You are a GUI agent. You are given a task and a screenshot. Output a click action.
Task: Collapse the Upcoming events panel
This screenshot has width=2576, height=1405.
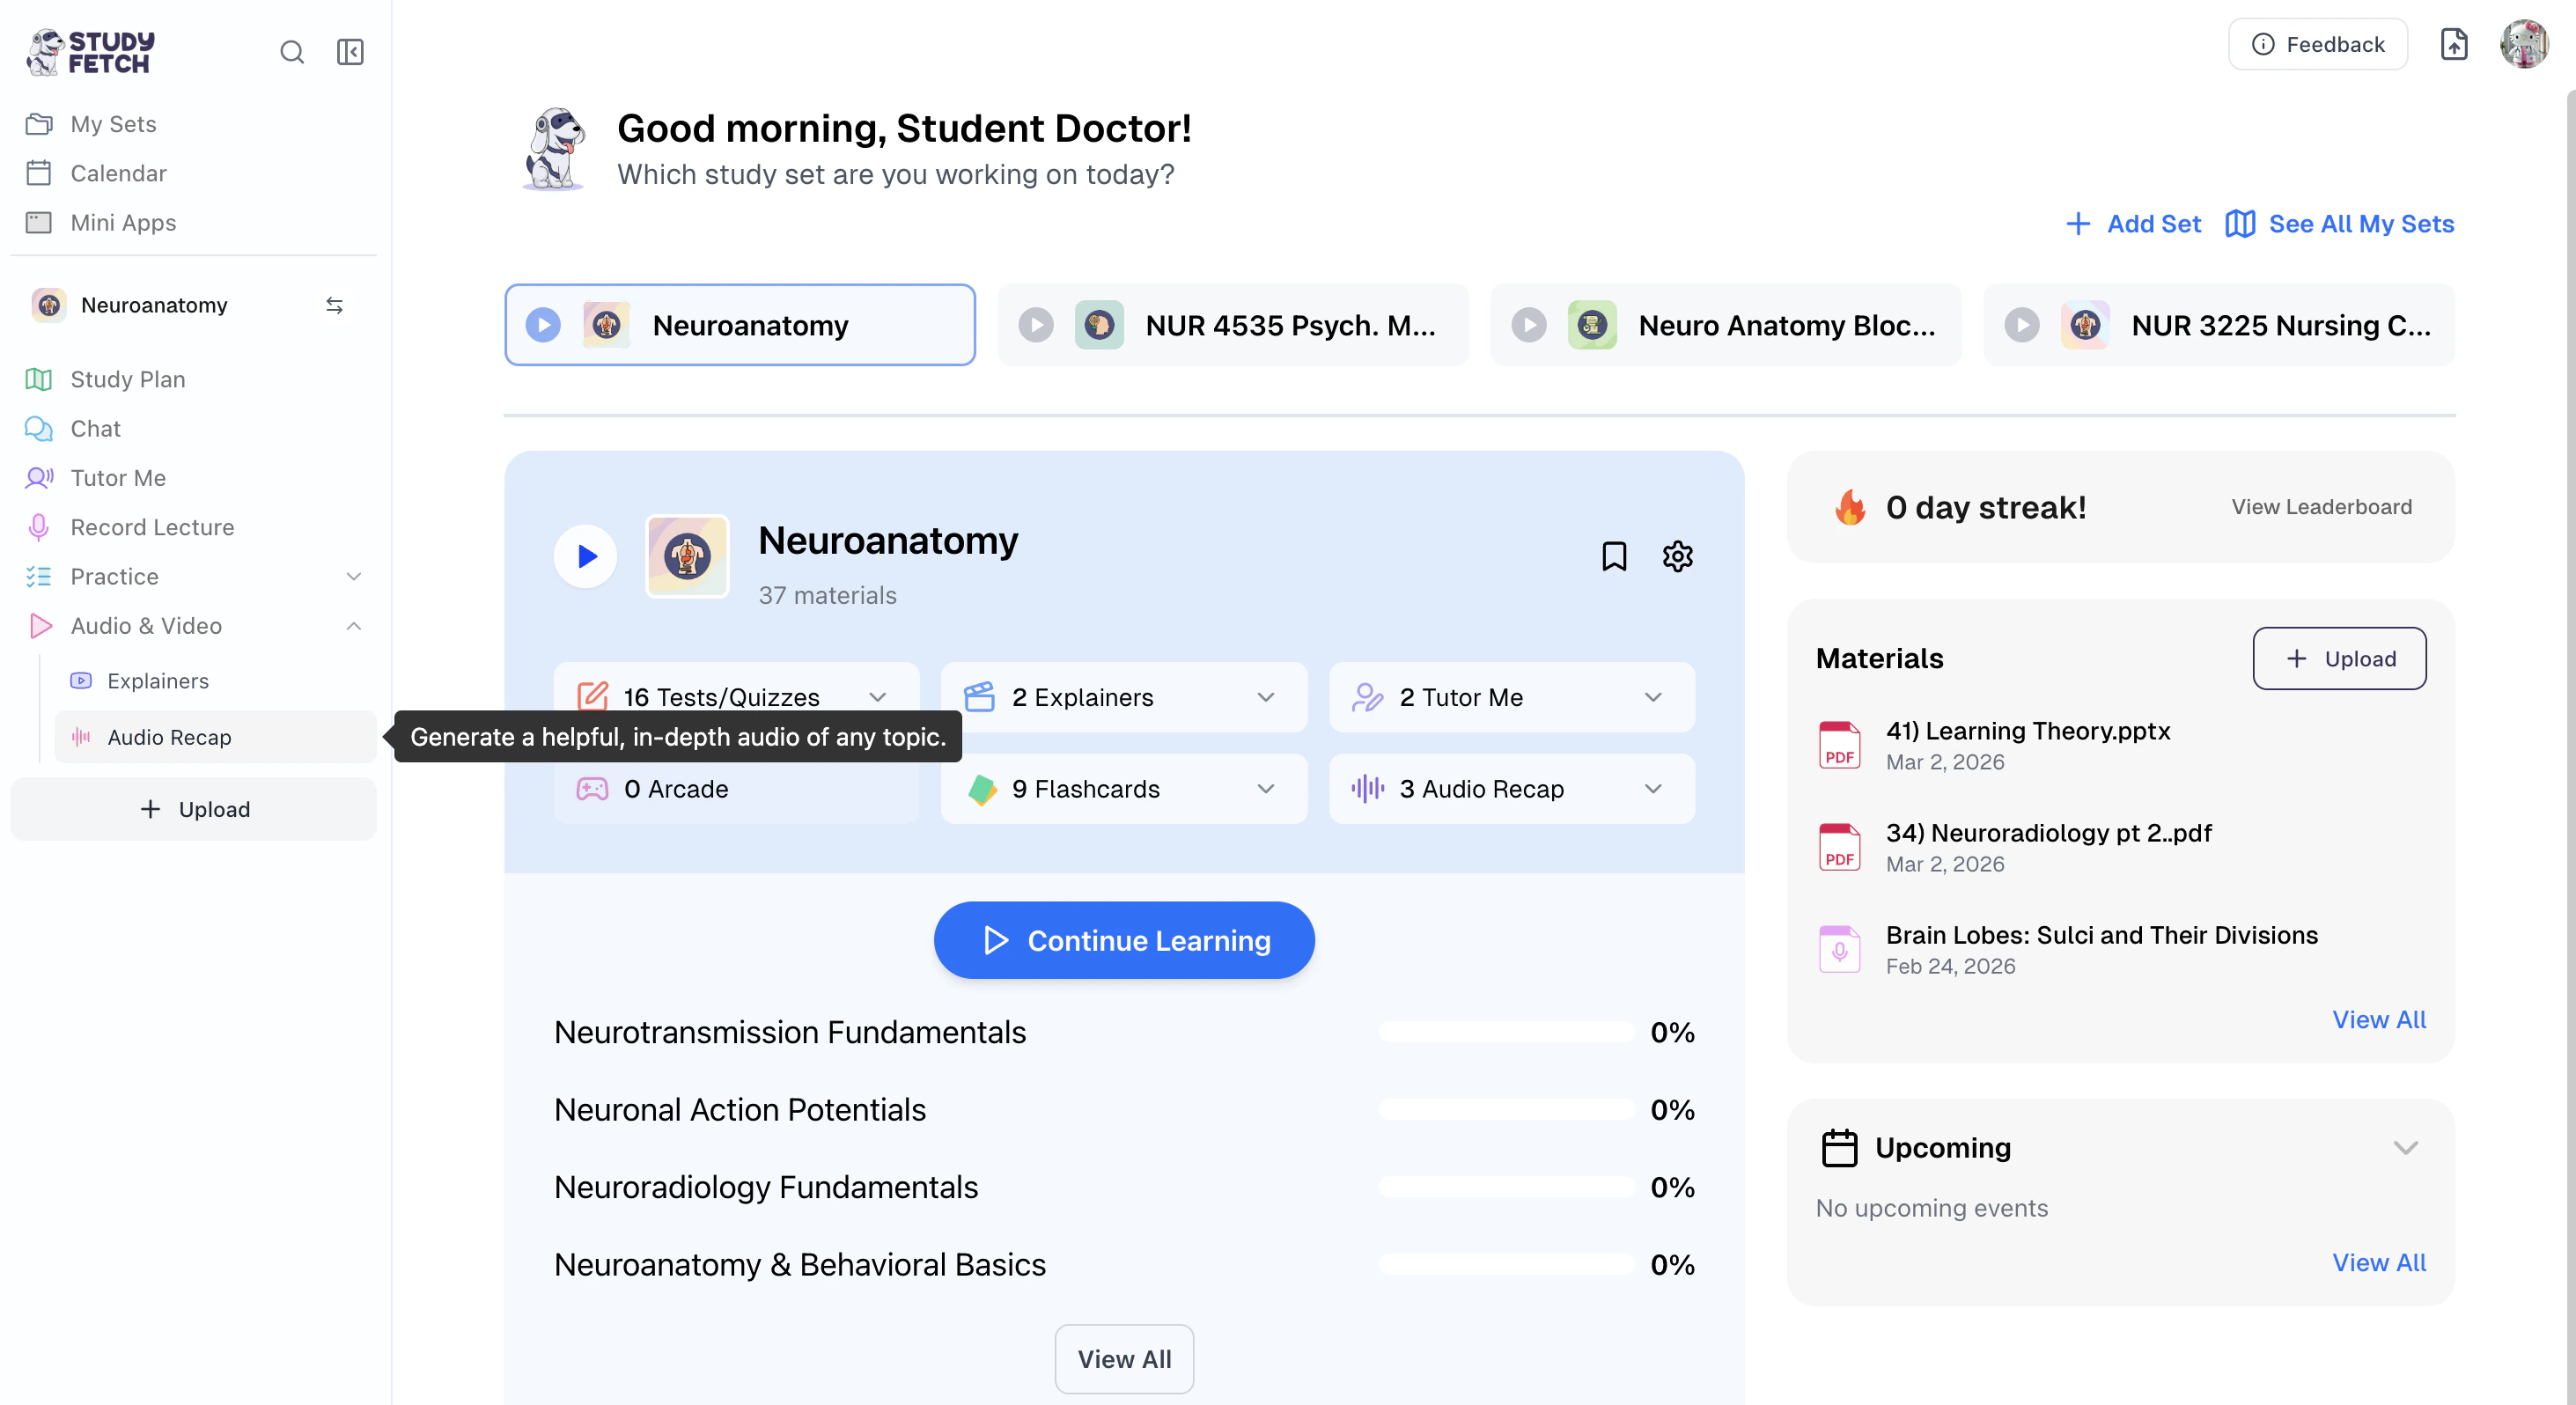coord(2405,1148)
